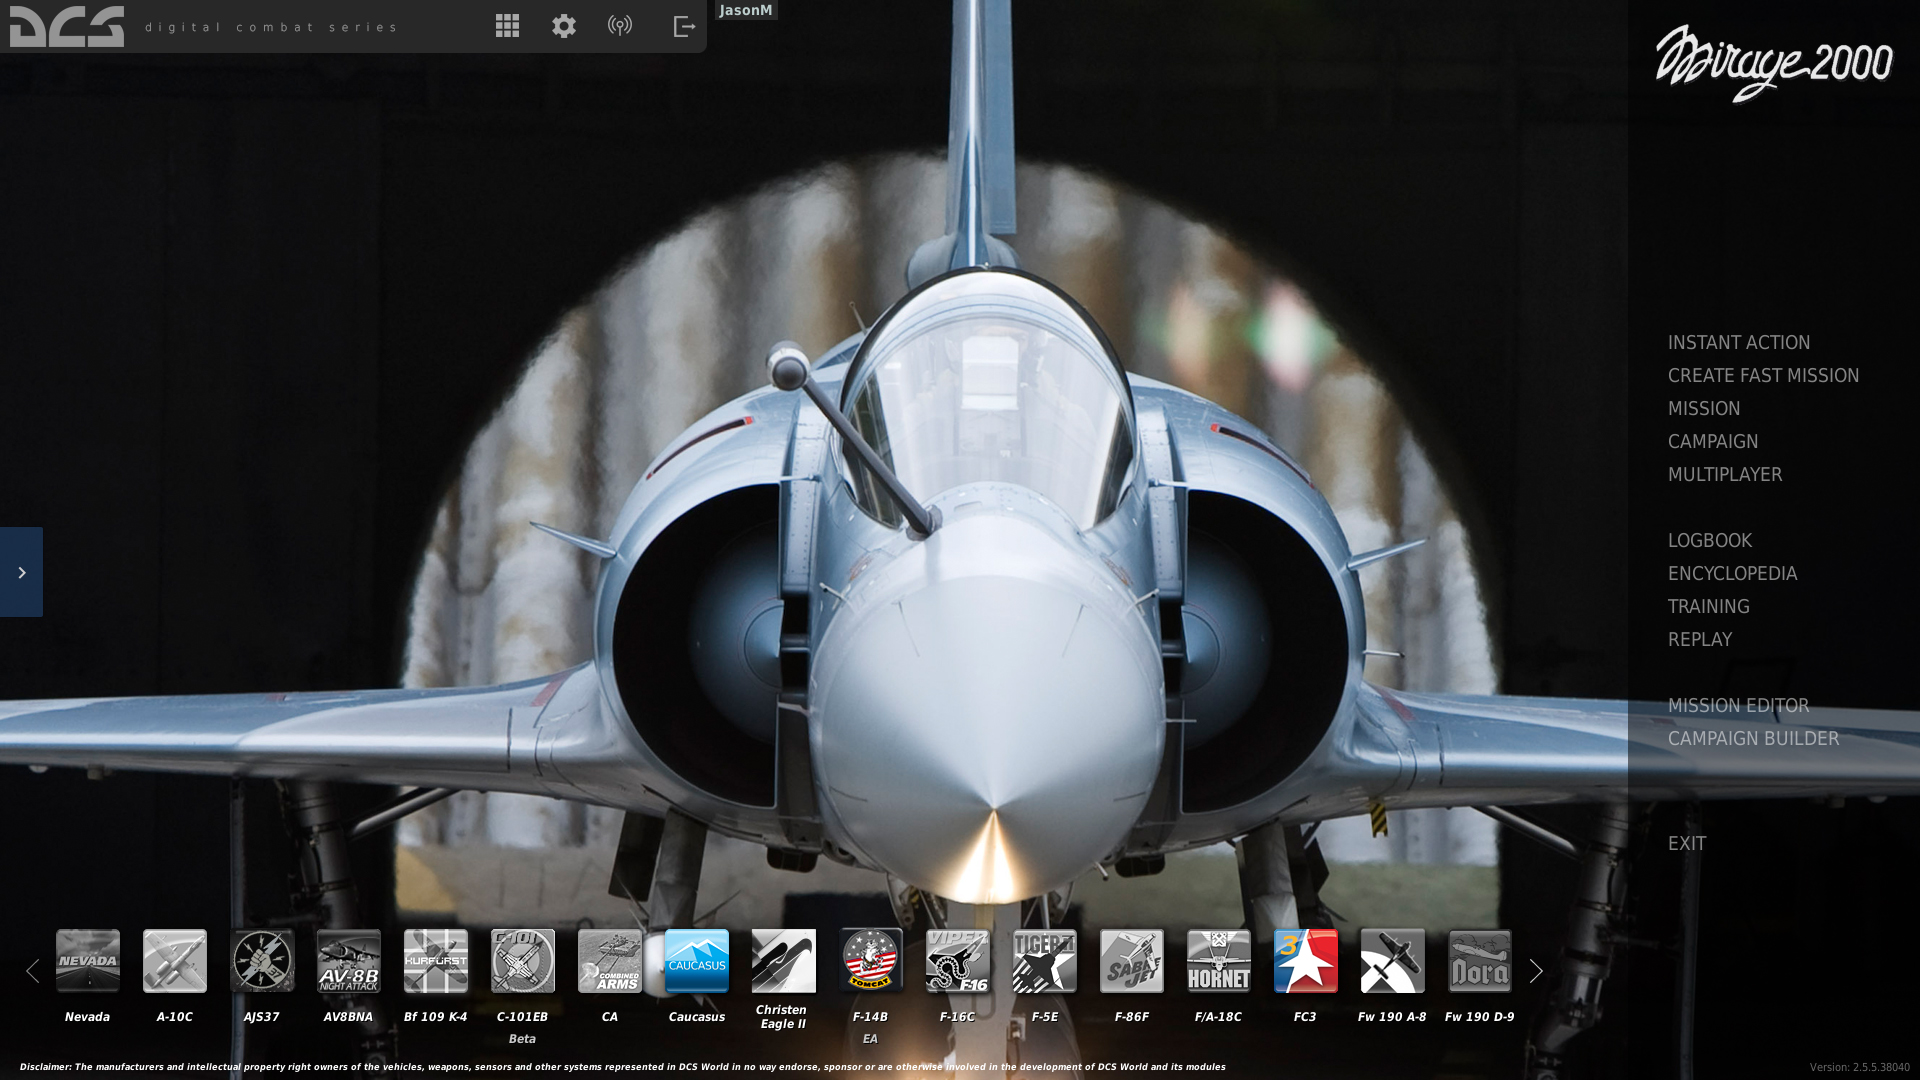Open the INSTANT ACTION menu
This screenshot has width=1920, height=1080.
tap(1738, 342)
